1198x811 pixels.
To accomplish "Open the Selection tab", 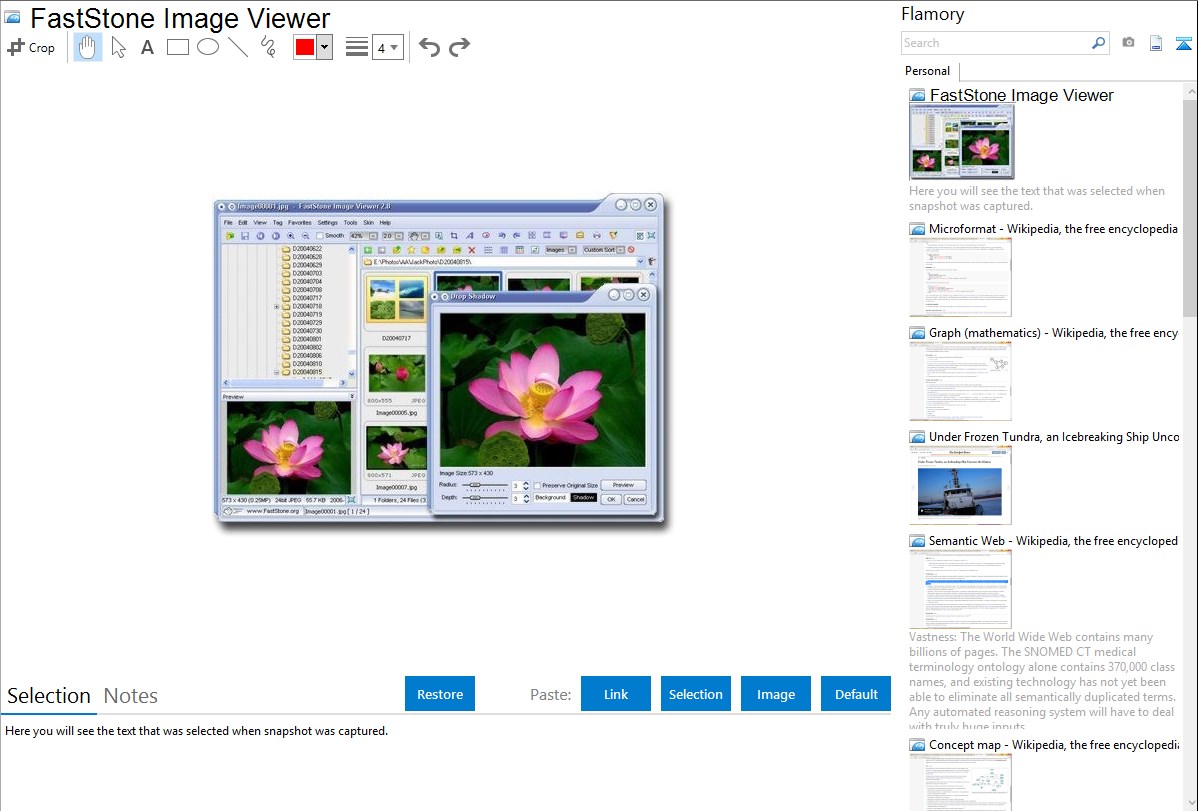I will (x=49, y=696).
